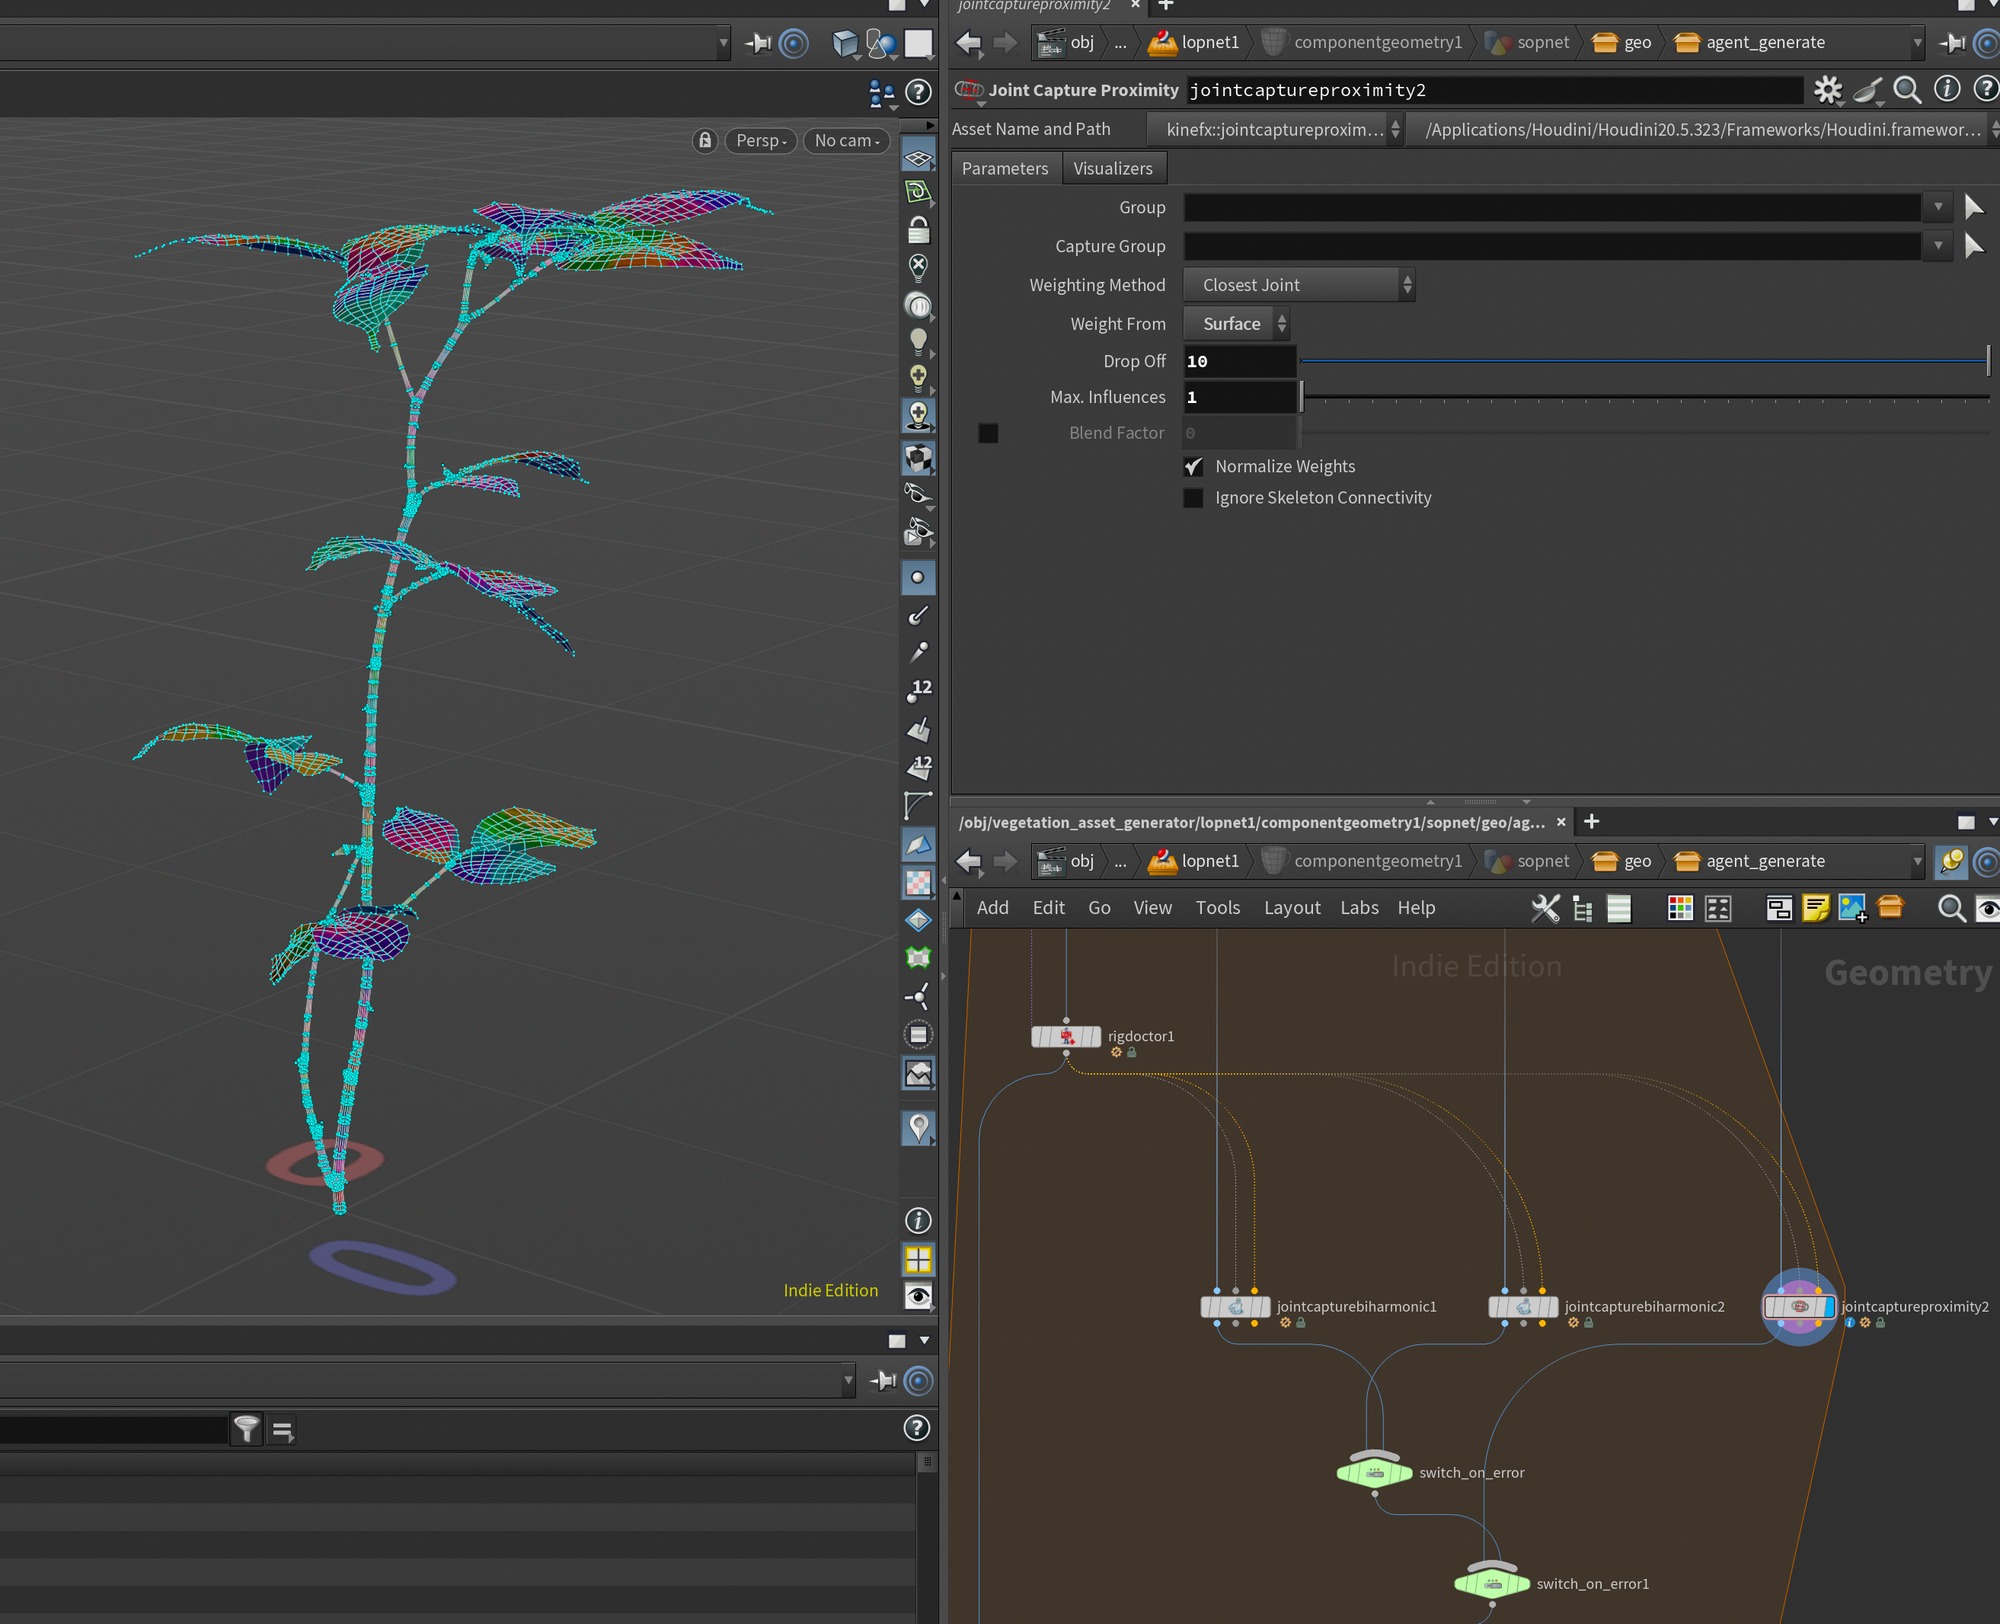This screenshot has width=2000, height=1624.
Task: Uncheck Normalize Weights checkbox
Action: 1193,467
